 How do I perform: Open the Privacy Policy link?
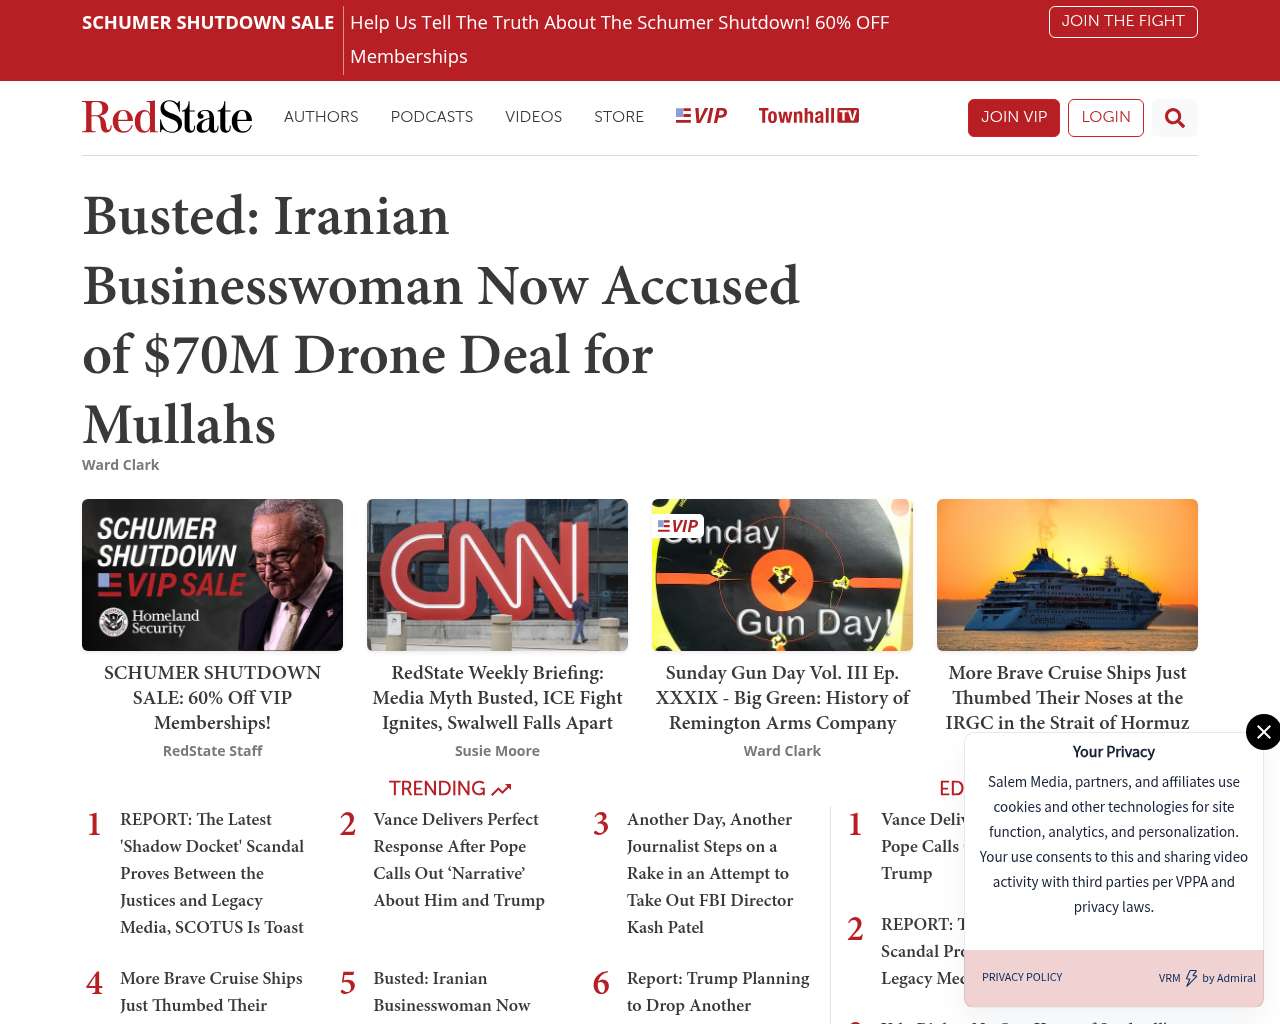(1022, 977)
